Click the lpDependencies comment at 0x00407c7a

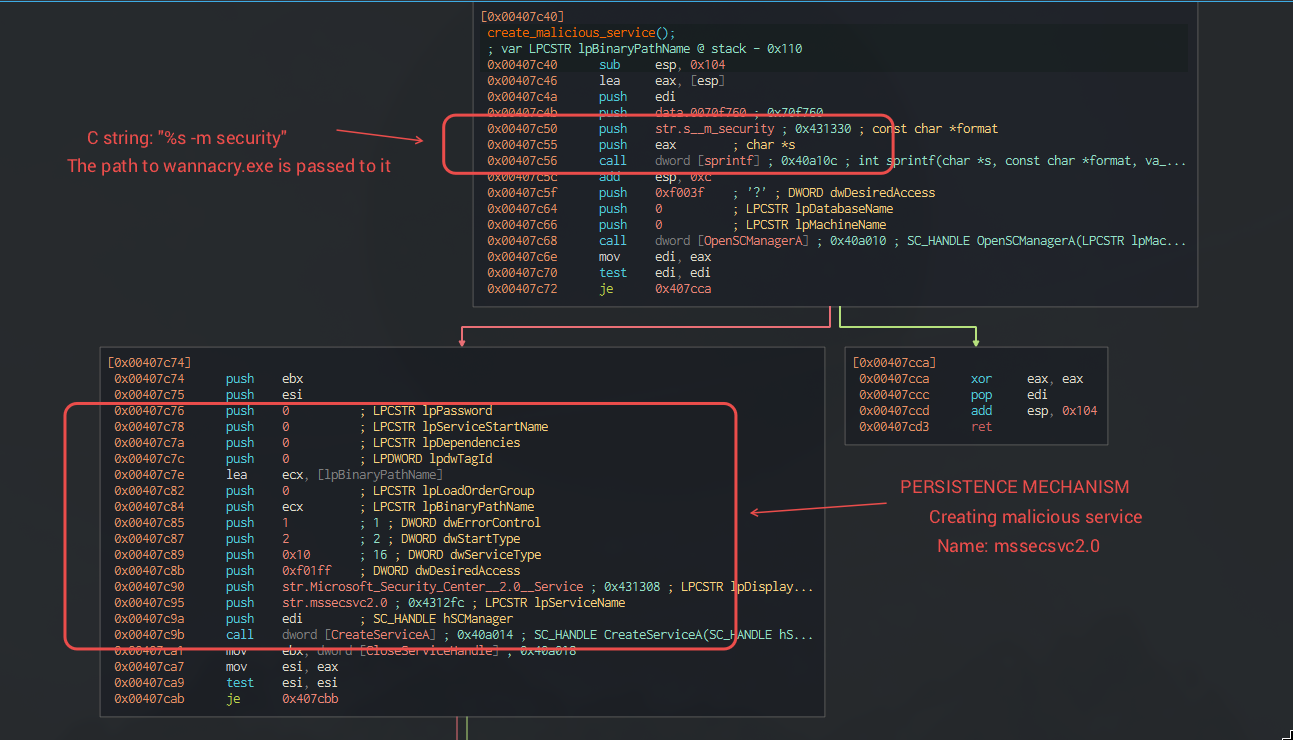pos(440,443)
